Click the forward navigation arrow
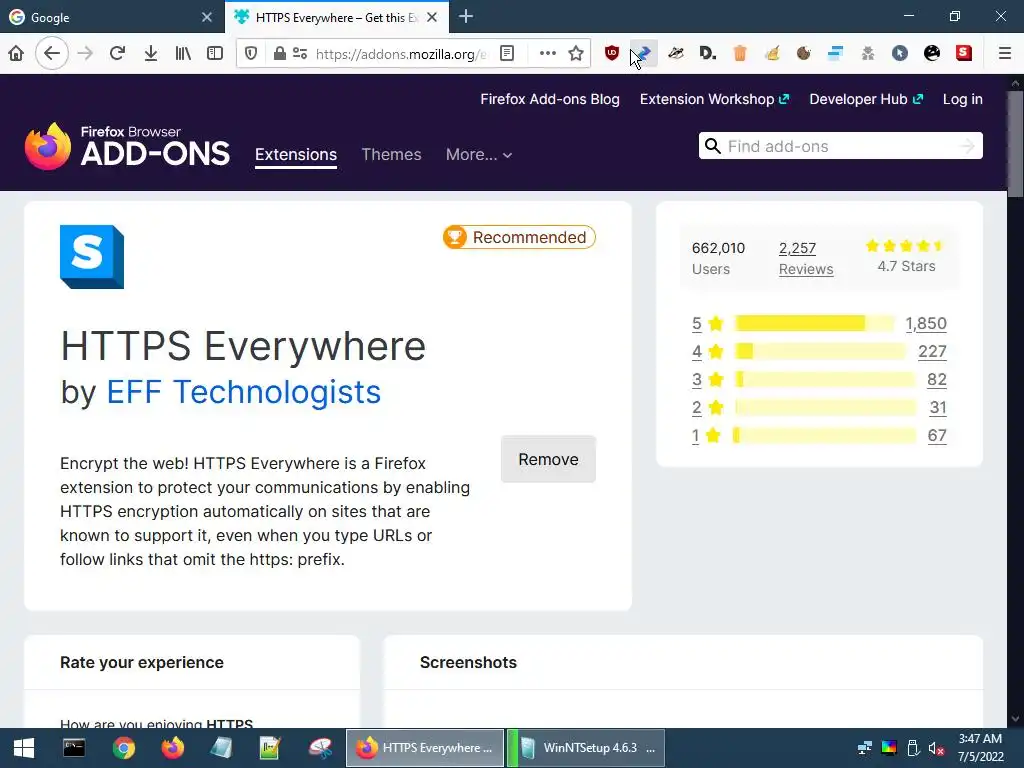 85,54
